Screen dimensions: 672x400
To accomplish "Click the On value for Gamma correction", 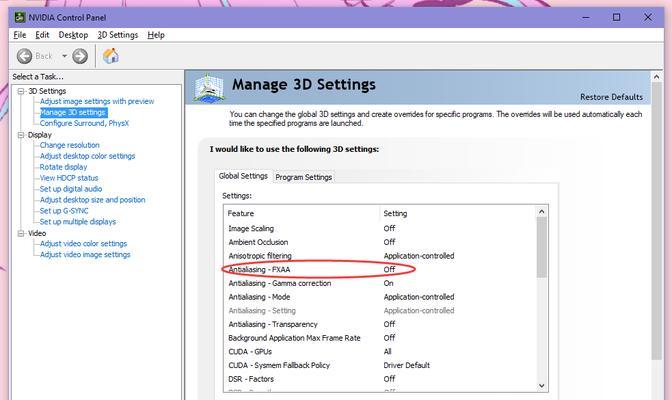I will pyautogui.click(x=388, y=283).
